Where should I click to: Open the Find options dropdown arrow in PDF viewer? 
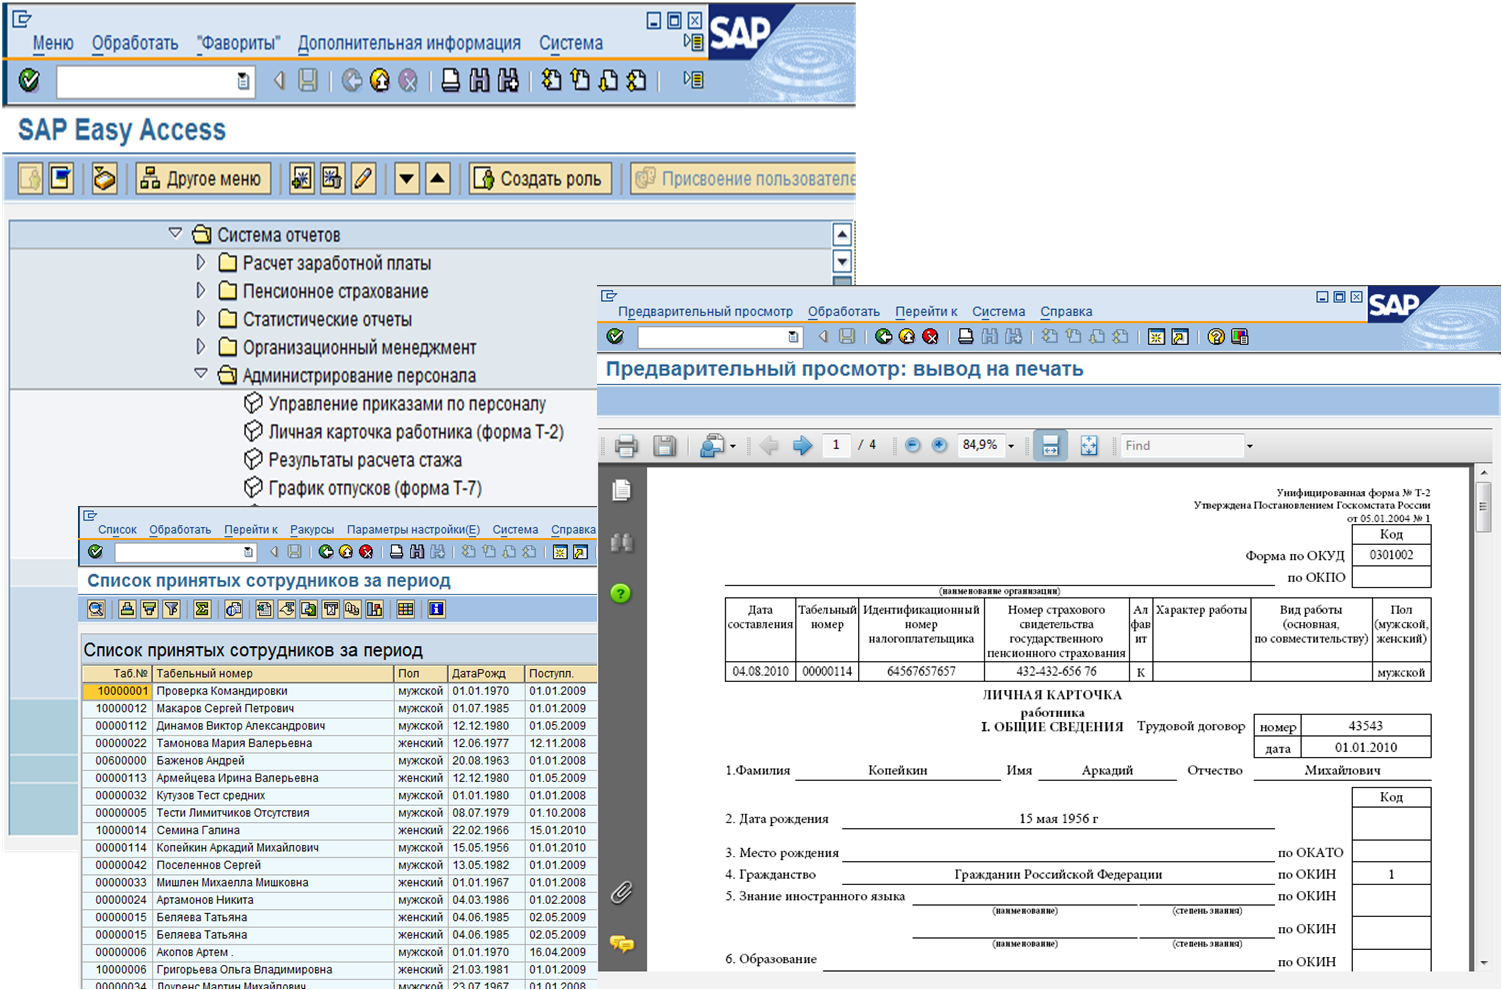[x=1249, y=446]
